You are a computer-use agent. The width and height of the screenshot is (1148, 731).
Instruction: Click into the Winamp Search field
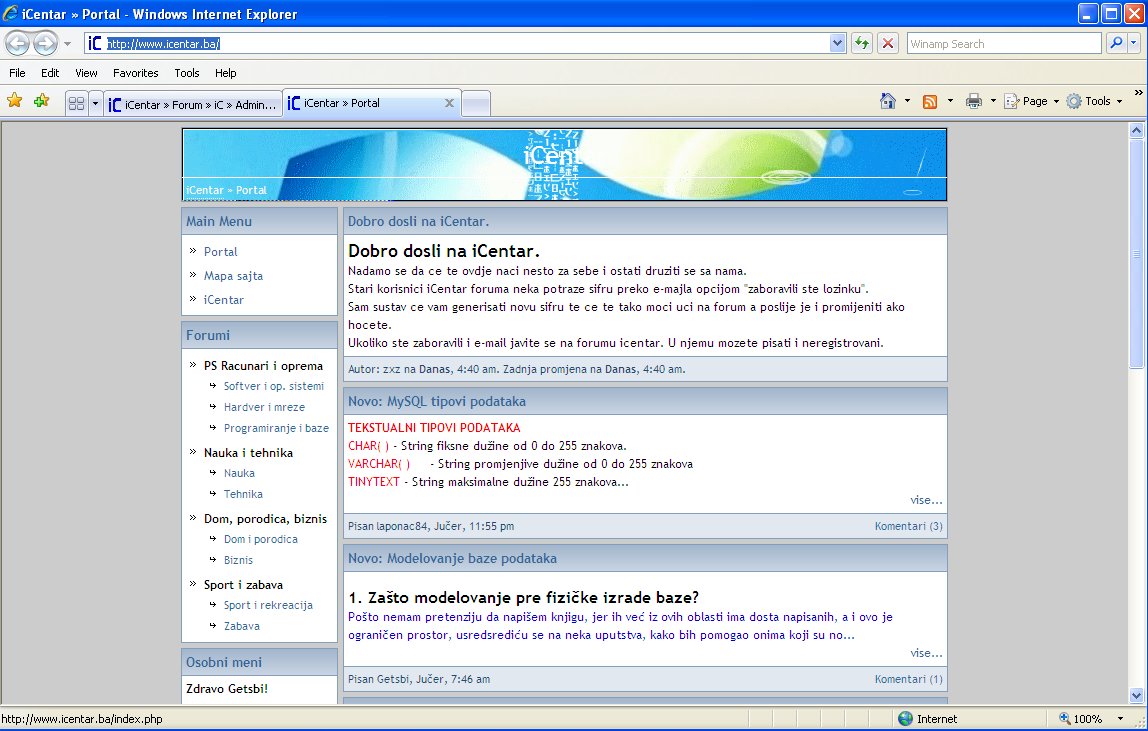[x=1003, y=44]
